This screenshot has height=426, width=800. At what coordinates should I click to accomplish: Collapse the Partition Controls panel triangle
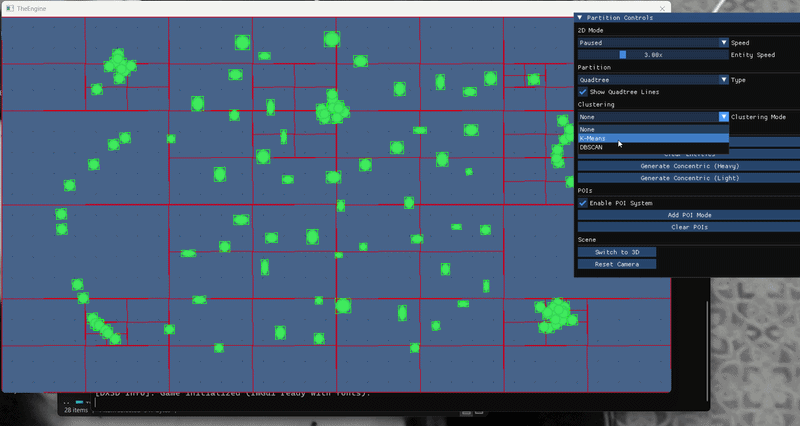(580, 18)
